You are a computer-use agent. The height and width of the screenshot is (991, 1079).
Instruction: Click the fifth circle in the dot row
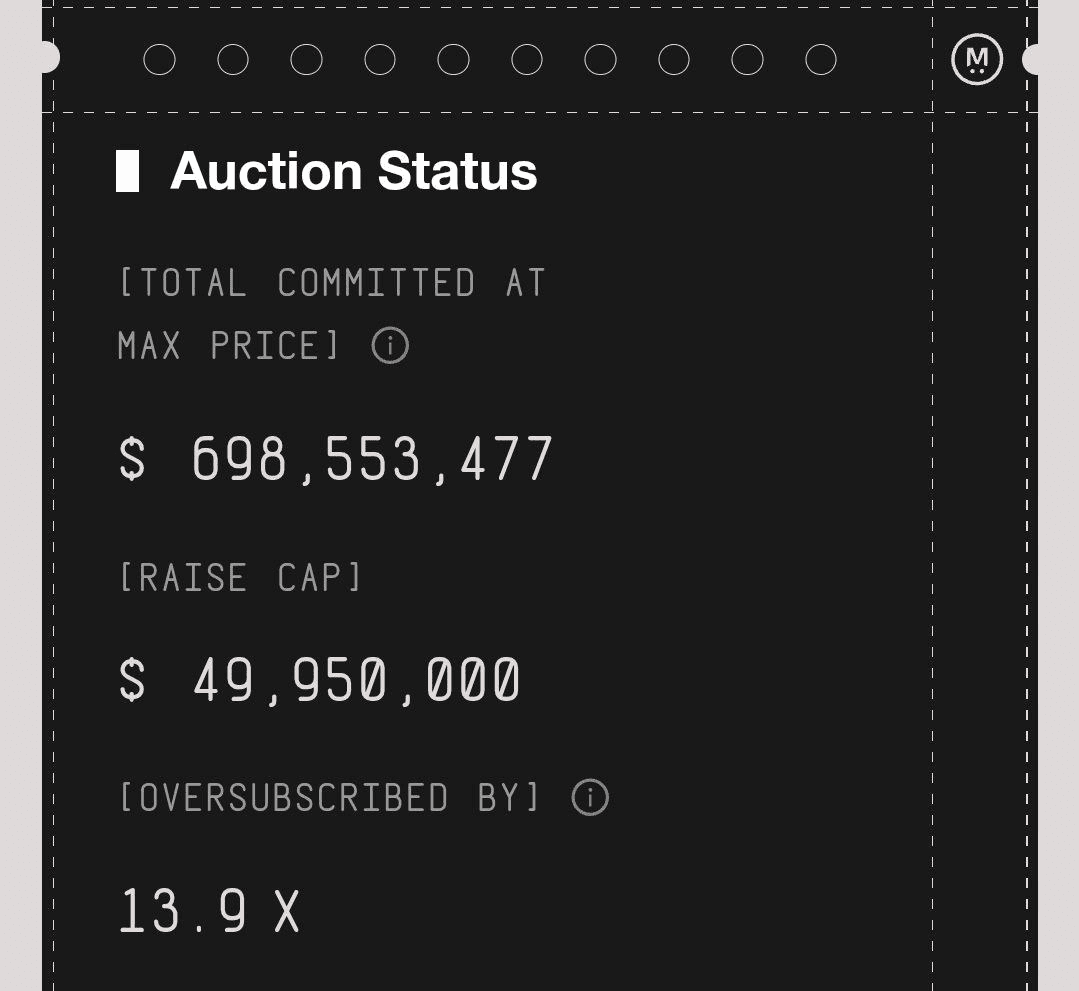tap(454, 60)
